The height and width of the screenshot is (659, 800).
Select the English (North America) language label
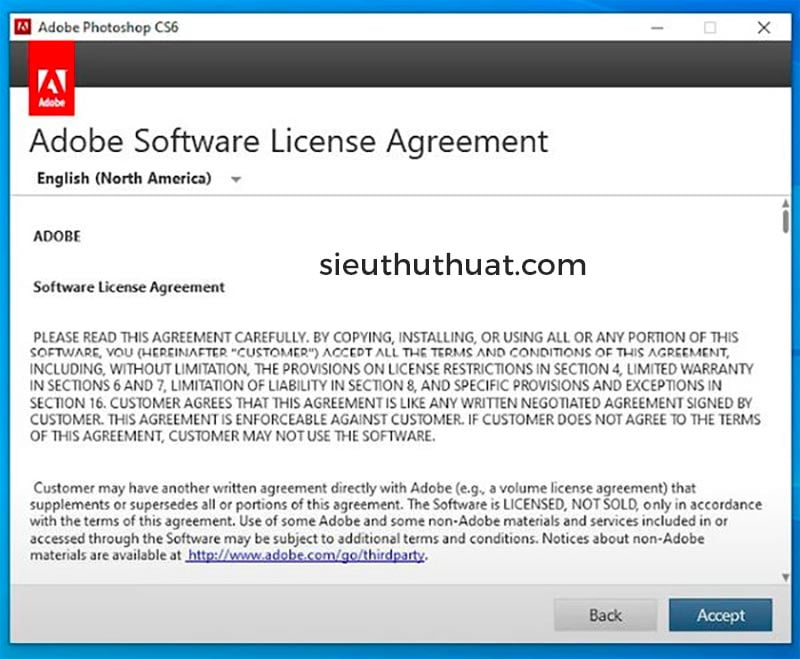124,179
